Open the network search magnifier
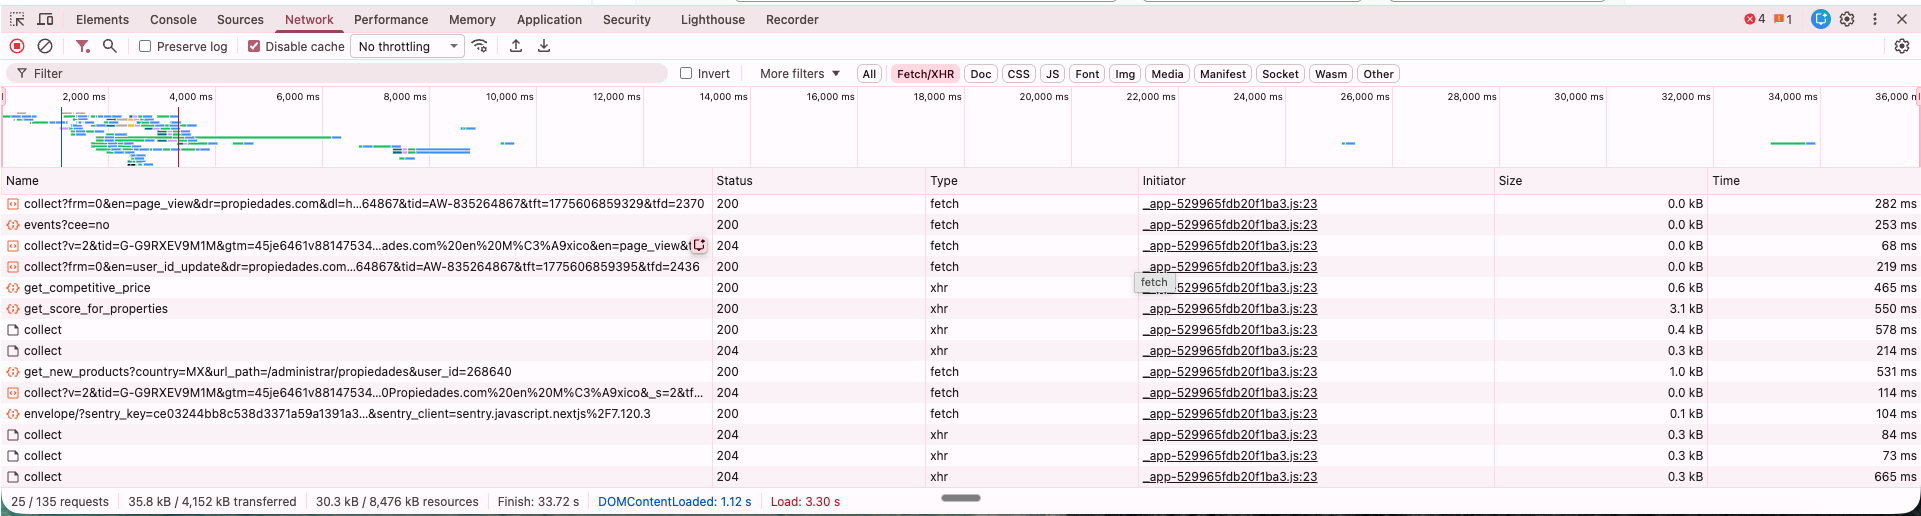The width and height of the screenshot is (1921, 516). click(110, 46)
